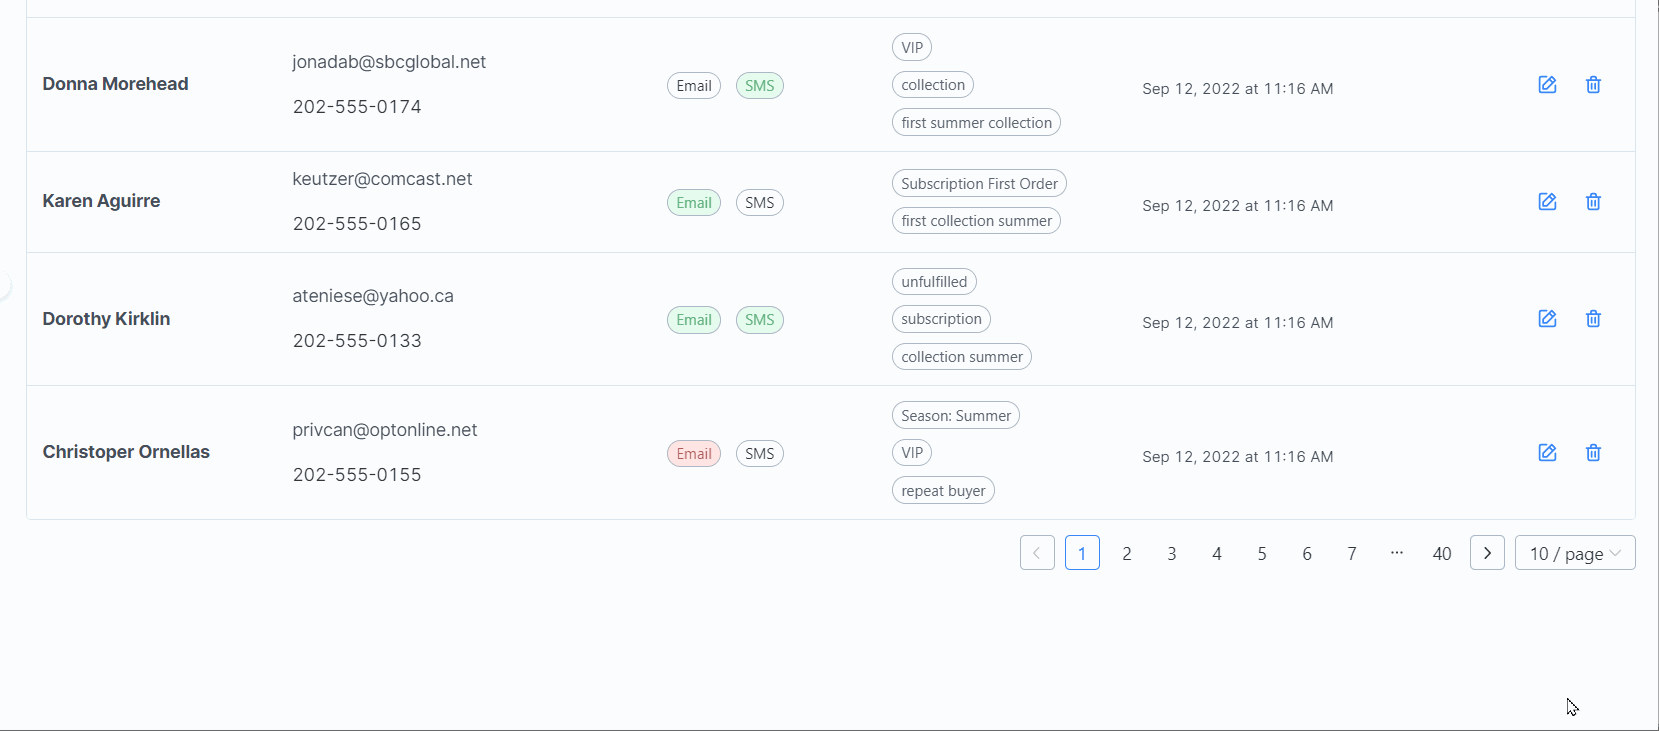Edit Christoper Ornellas's contact record
The height and width of the screenshot is (731, 1659).
pyautogui.click(x=1547, y=453)
